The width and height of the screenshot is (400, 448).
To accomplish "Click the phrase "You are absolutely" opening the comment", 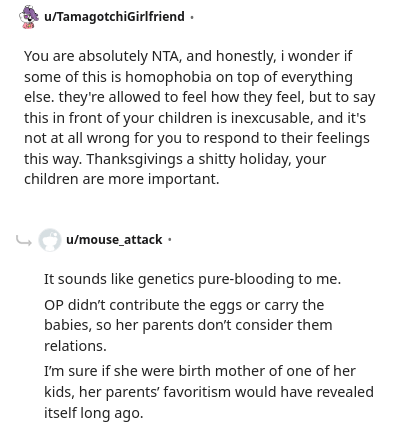I will click(86, 56).
